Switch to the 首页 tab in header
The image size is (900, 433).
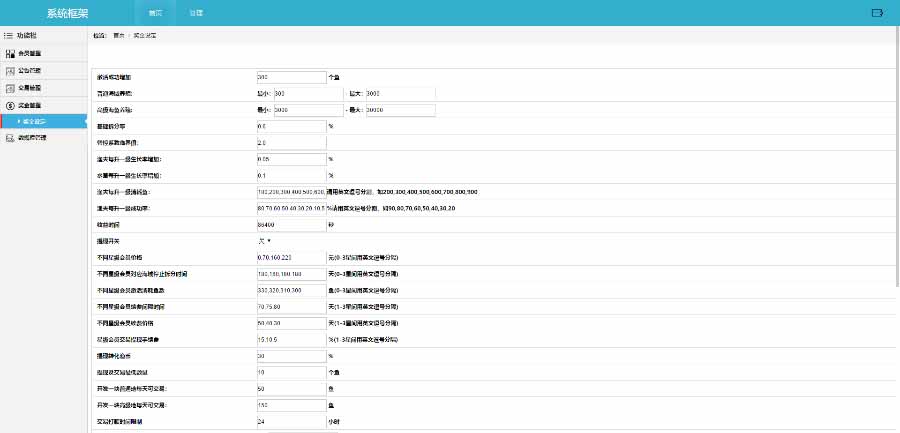coord(154,13)
